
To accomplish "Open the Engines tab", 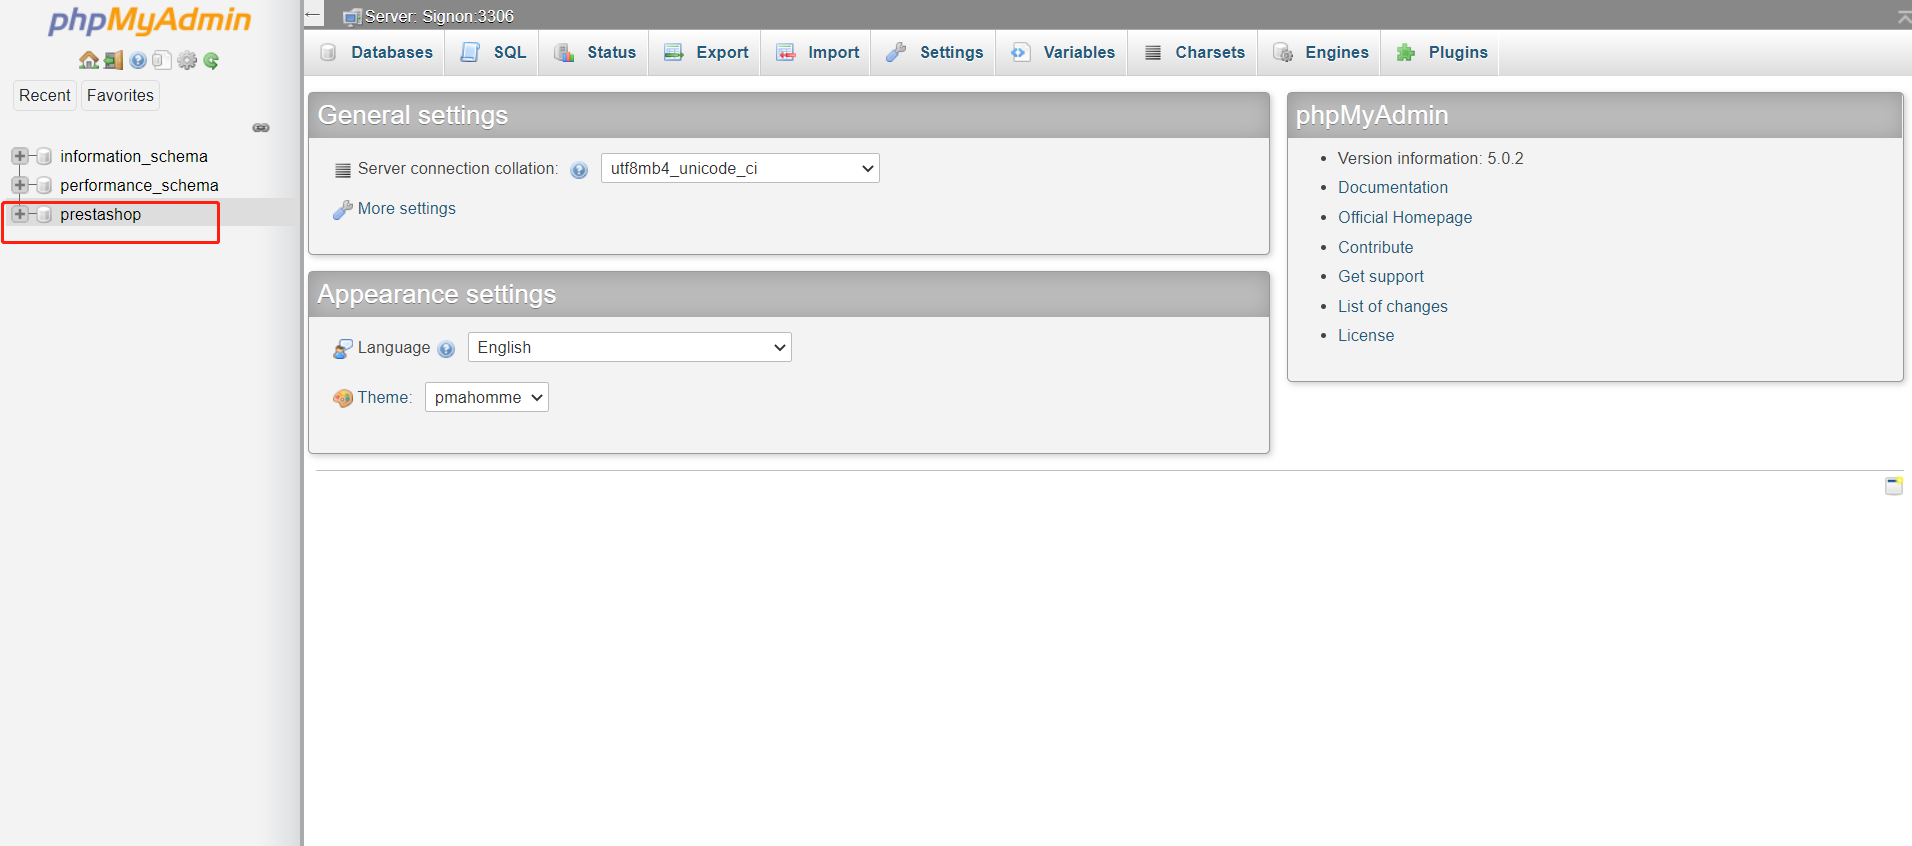I will [x=1320, y=52].
